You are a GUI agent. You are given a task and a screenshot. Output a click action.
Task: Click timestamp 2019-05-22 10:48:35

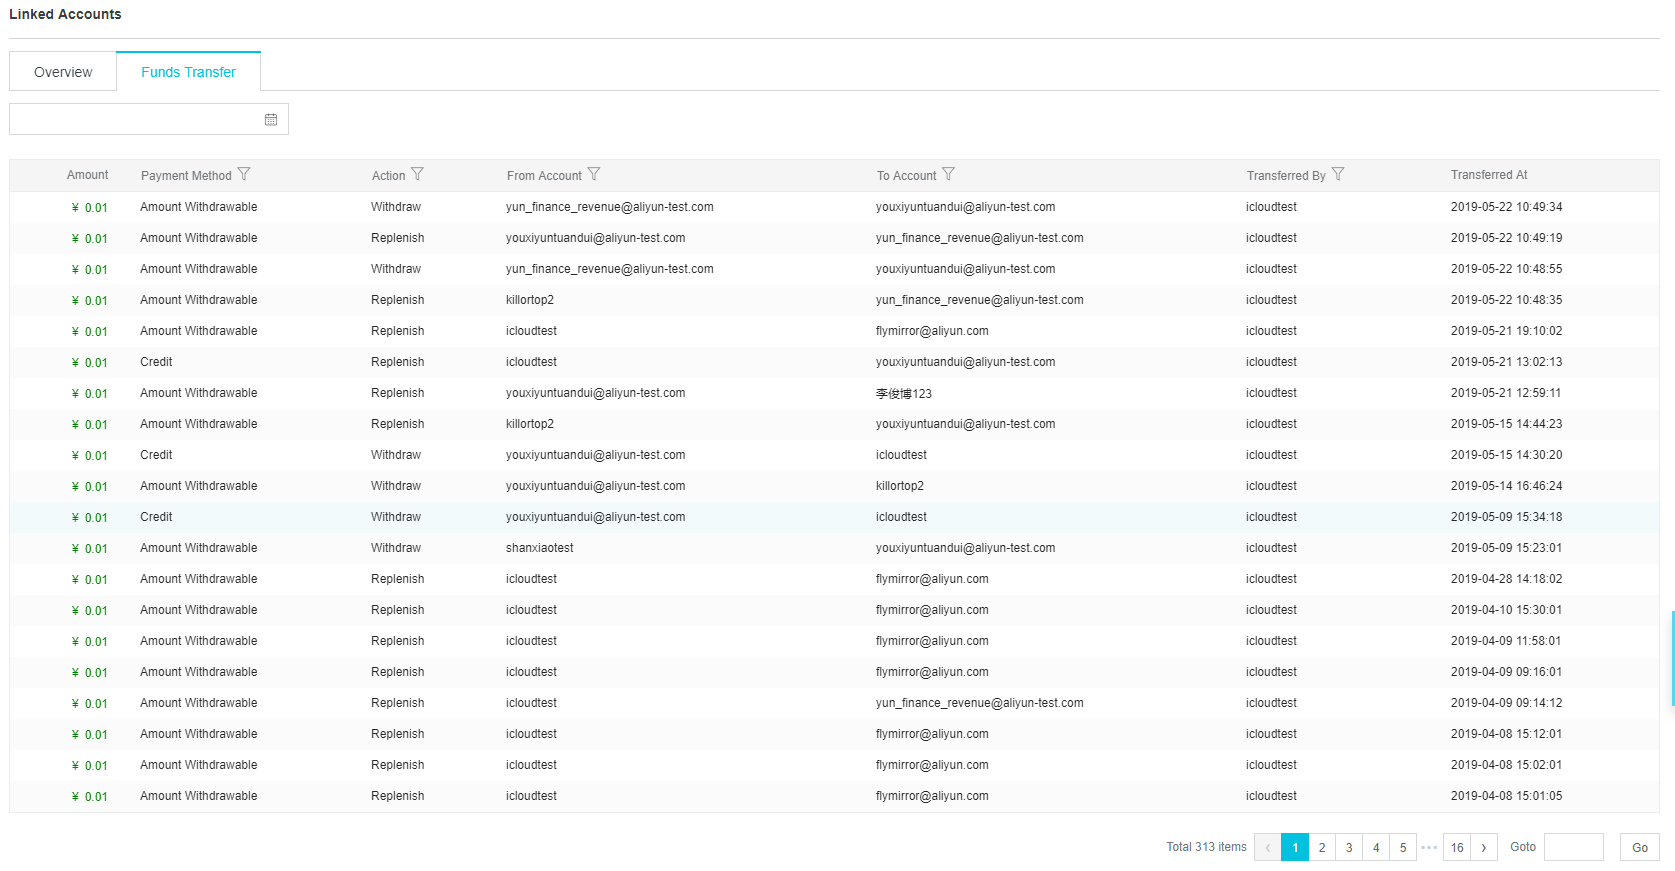click(1506, 300)
